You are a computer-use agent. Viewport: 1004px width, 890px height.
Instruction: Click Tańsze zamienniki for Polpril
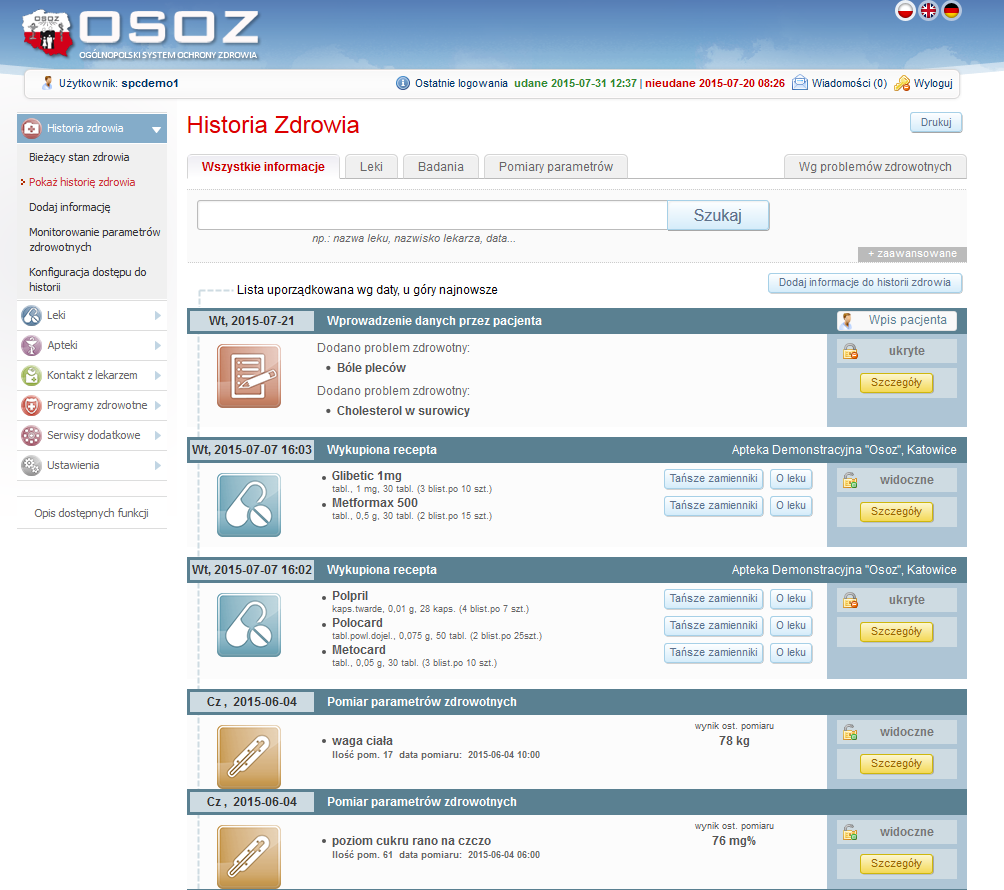714,599
